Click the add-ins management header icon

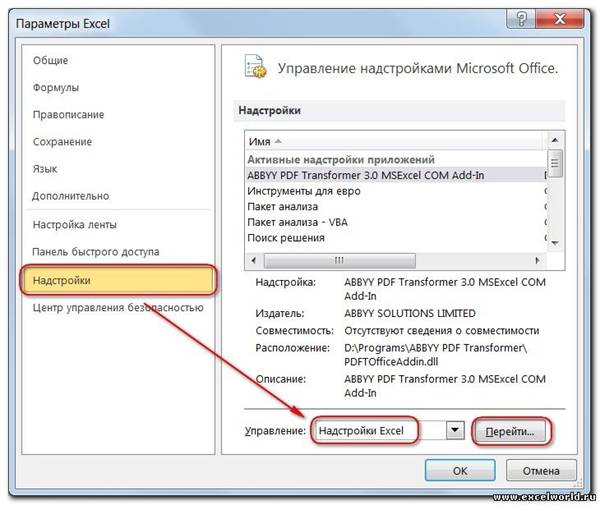tap(255, 67)
